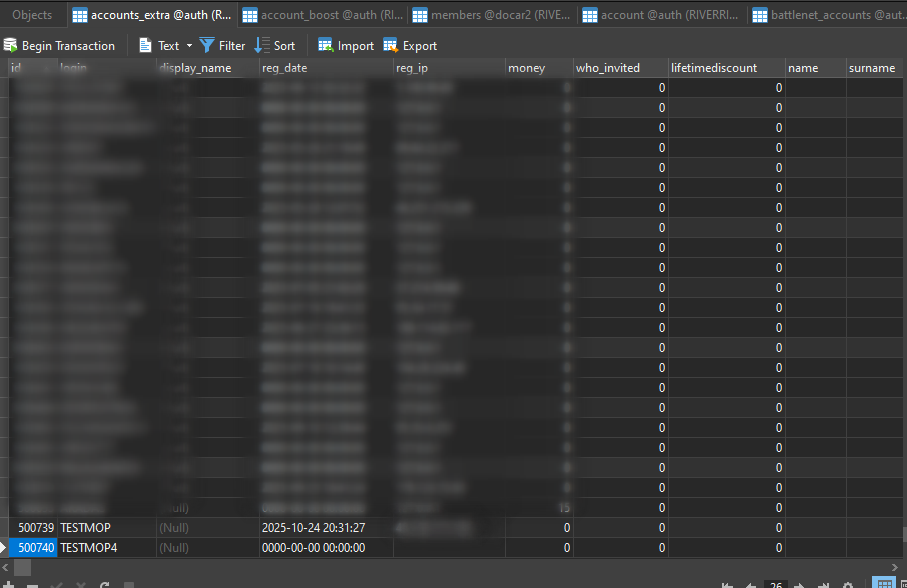Open the battlenet_accounts @auth tab
907x588 pixels.
pos(828,15)
